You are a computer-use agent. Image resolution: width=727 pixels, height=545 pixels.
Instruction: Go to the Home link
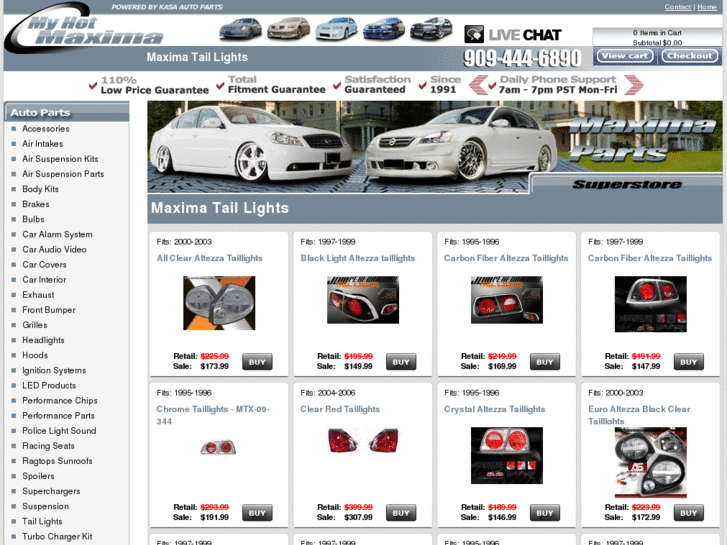pyautogui.click(x=707, y=7)
